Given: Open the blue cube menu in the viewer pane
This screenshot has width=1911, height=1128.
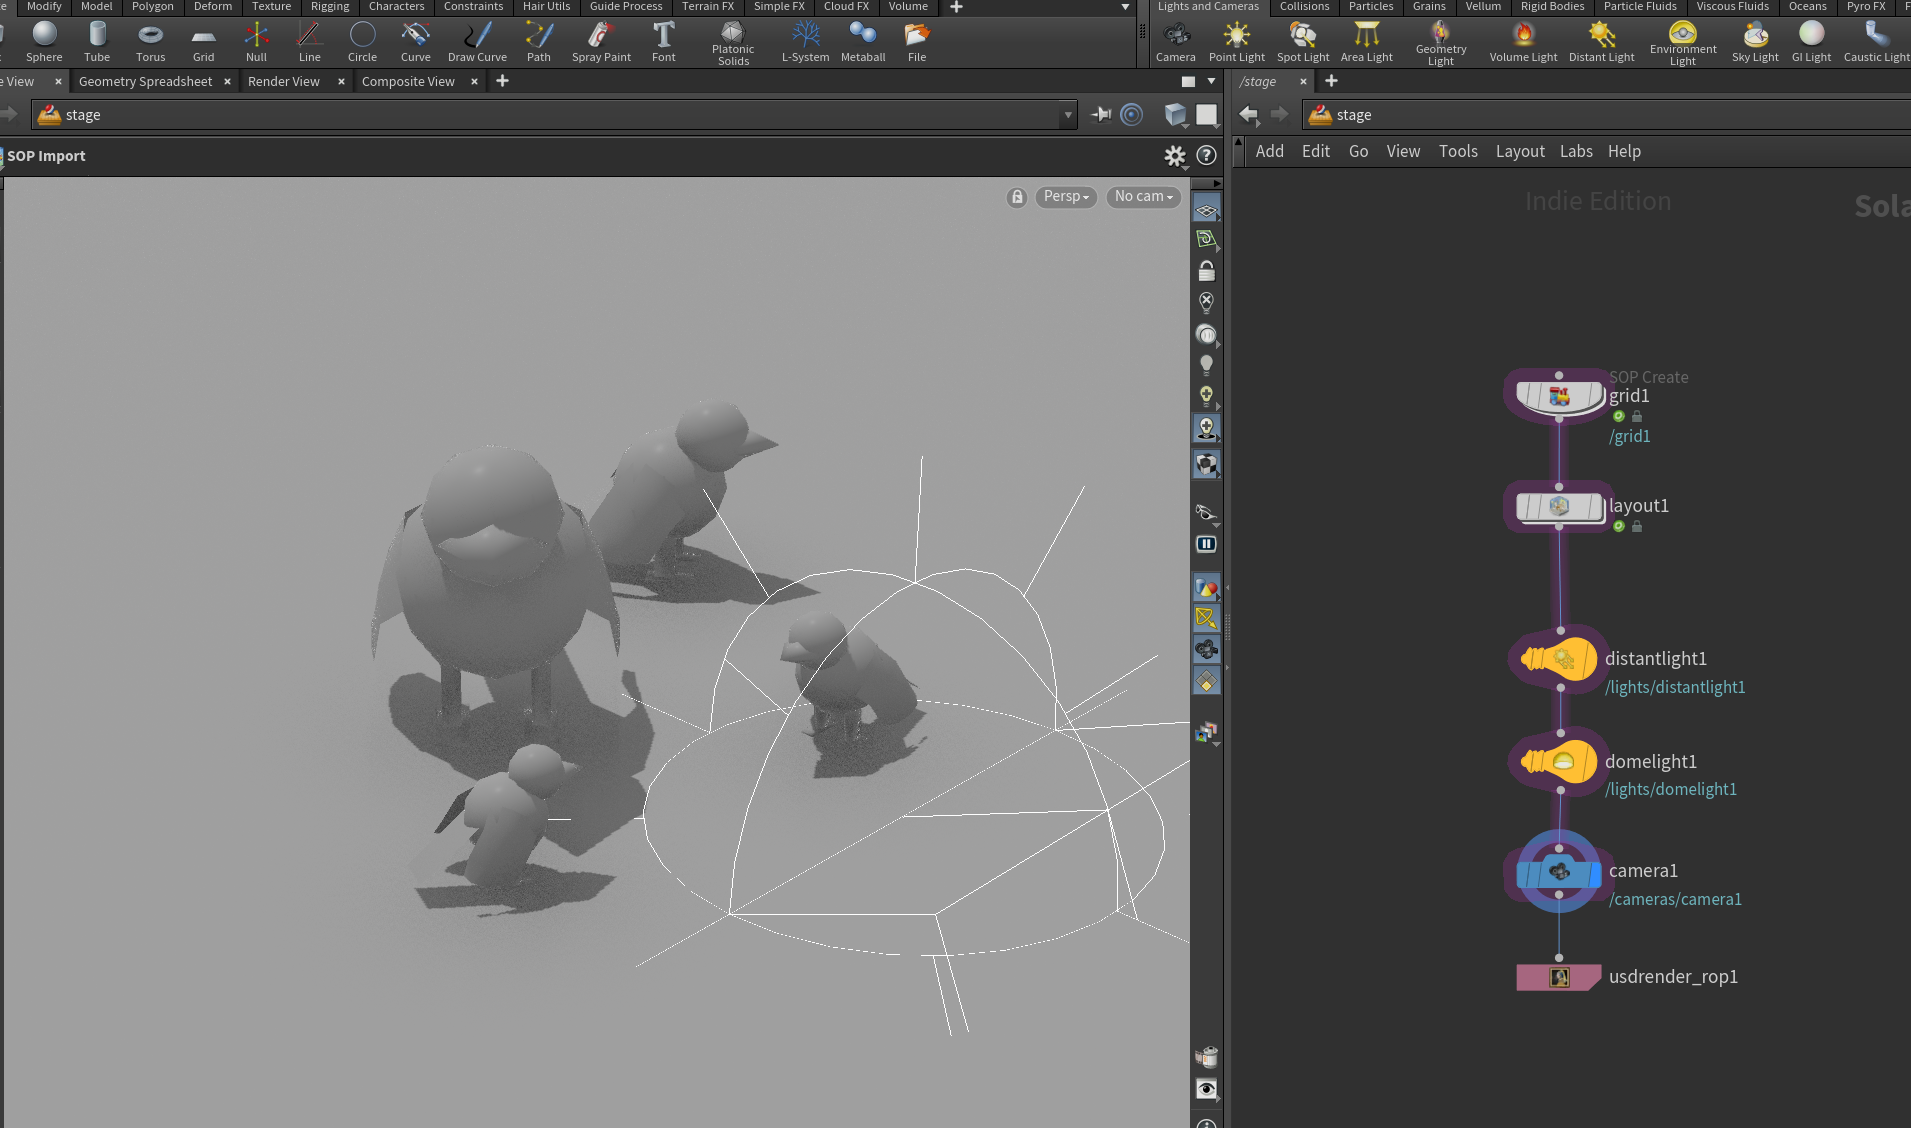Looking at the screenshot, I should pyautogui.click(x=1175, y=115).
